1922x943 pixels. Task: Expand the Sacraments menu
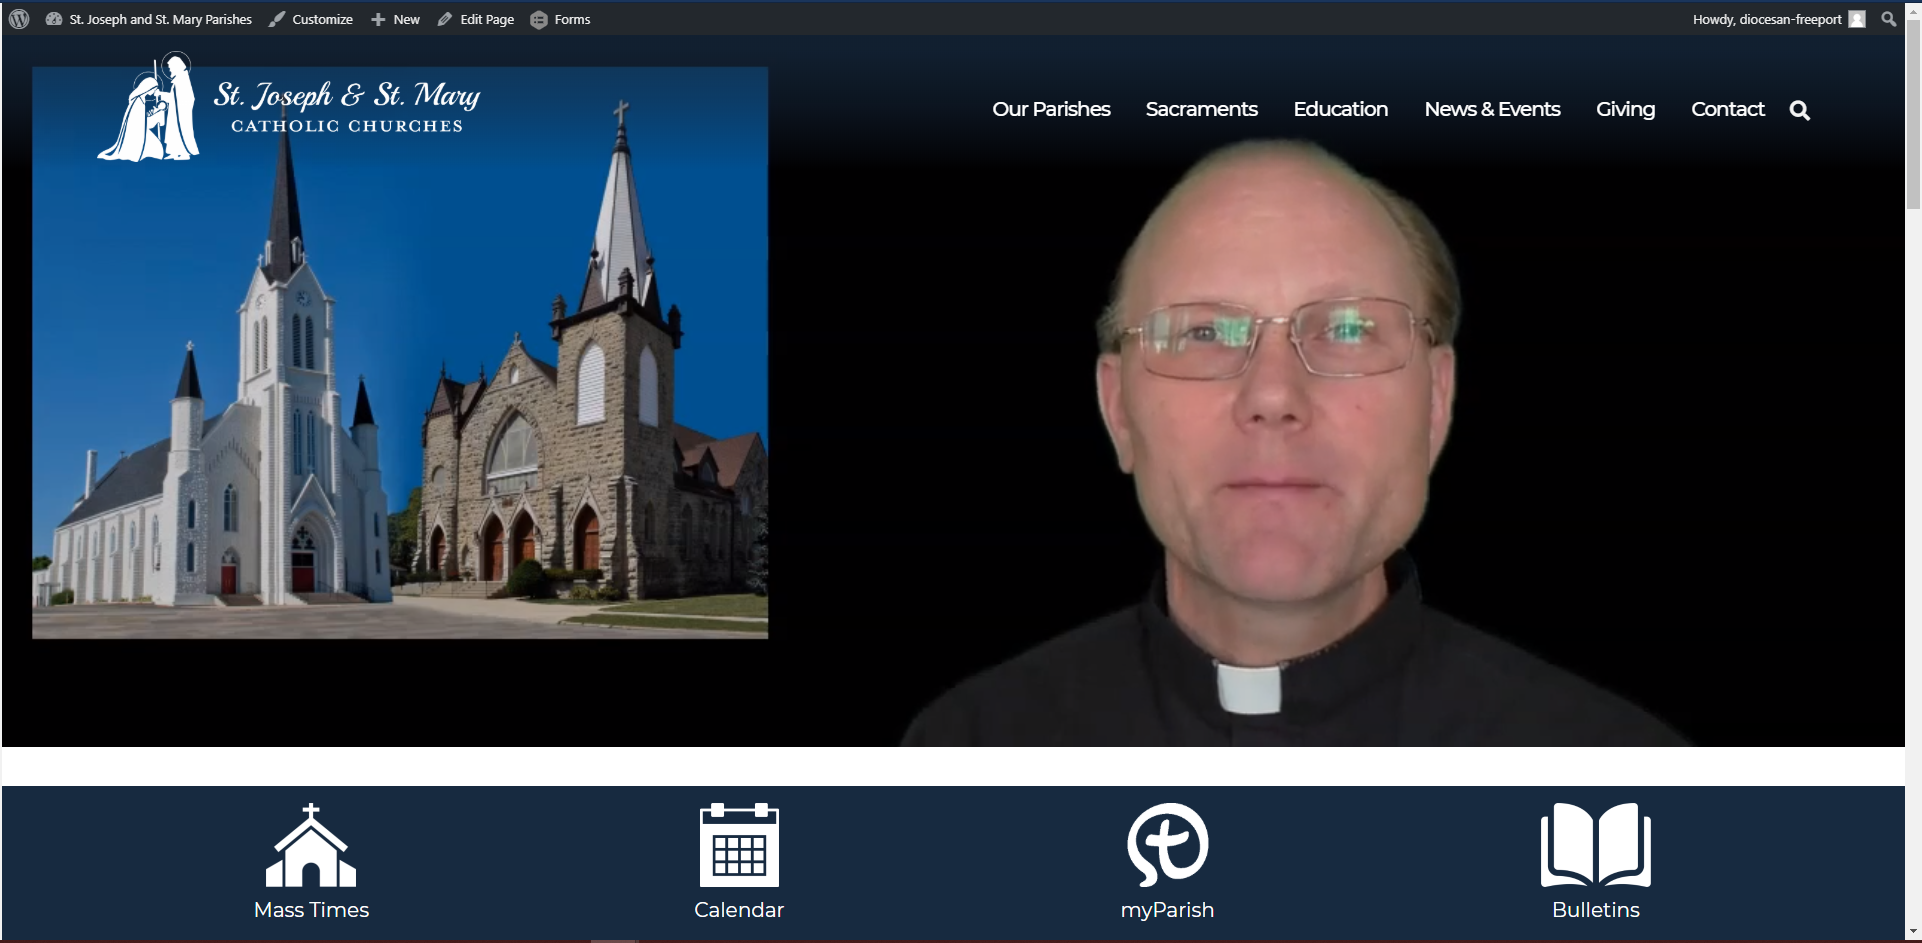pyautogui.click(x=1201, y=109)
